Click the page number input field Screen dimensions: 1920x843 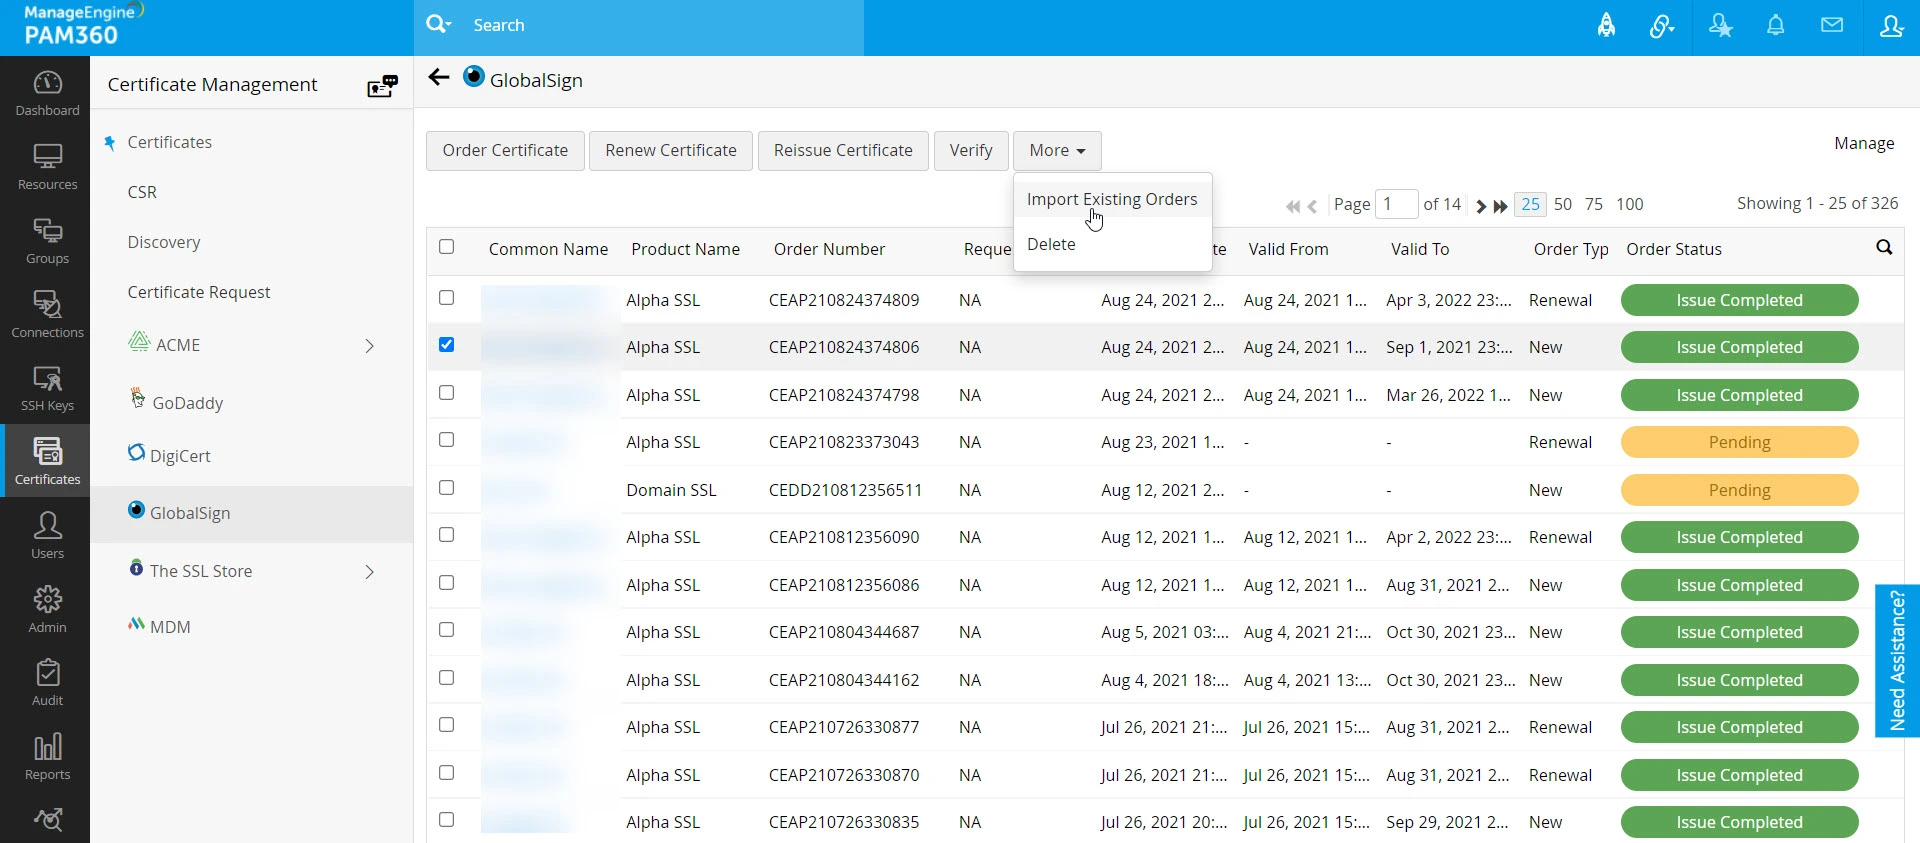[1396, 204]
